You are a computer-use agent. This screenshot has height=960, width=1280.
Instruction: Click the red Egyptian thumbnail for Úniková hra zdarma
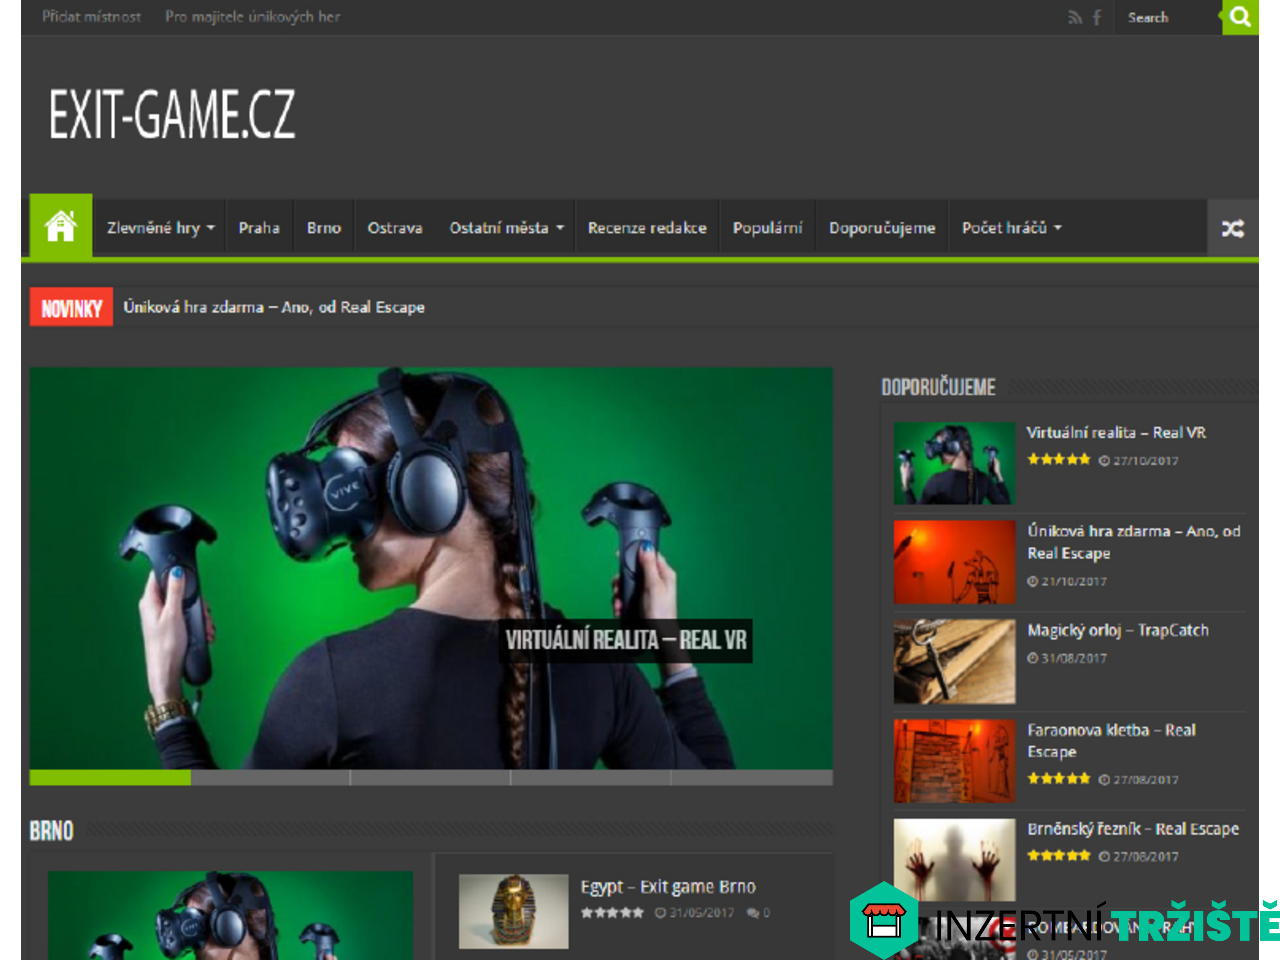click(954, 562)
